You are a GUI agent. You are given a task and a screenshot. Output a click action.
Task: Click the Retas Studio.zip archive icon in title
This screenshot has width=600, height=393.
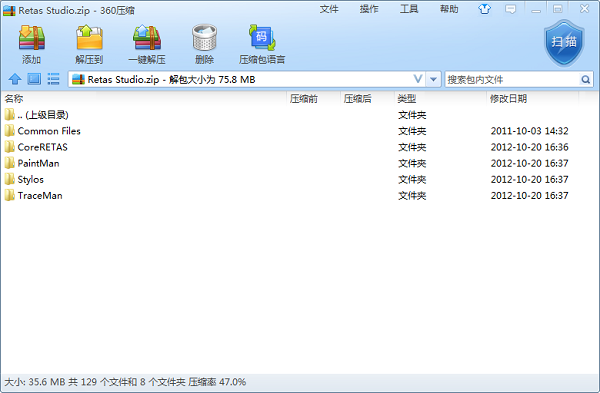pyautogui.click(x=9, y=10)
